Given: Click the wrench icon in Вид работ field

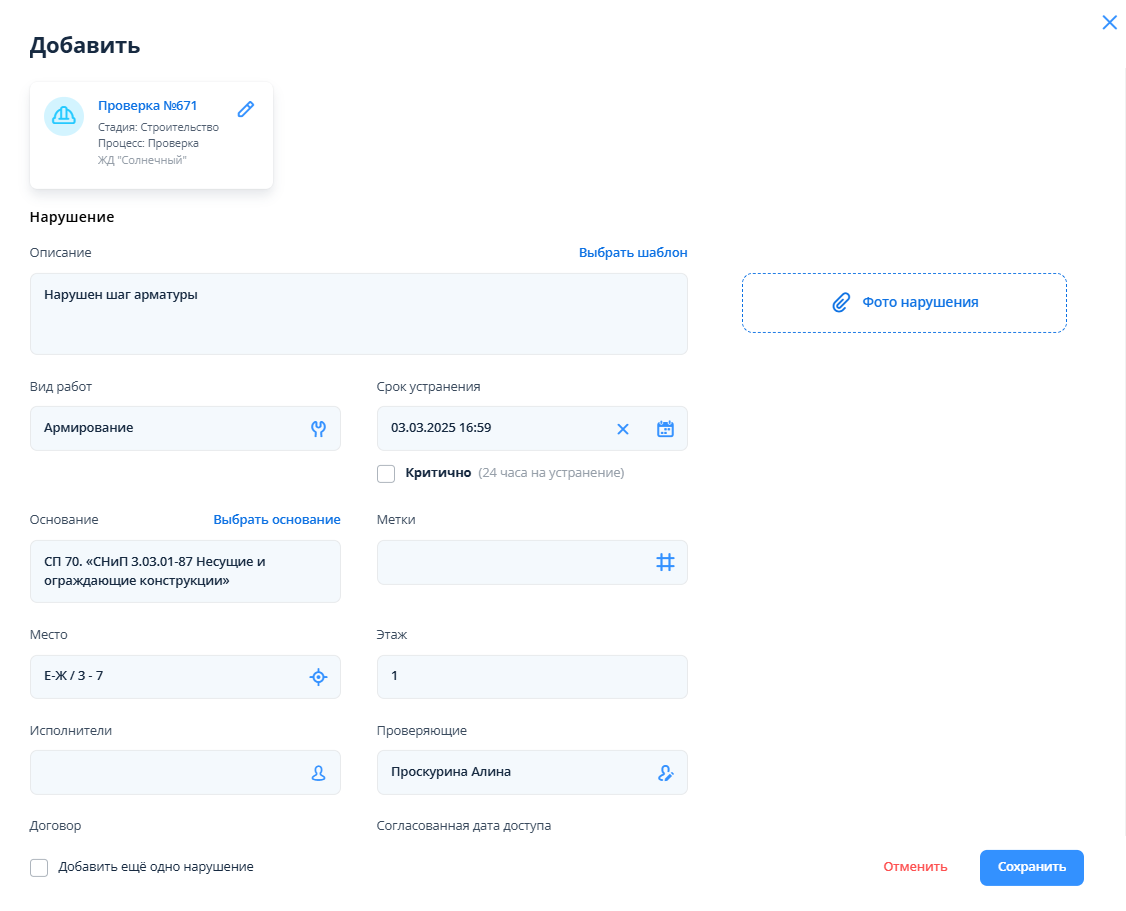Looking at the screenshot, I should coord(319,429).
